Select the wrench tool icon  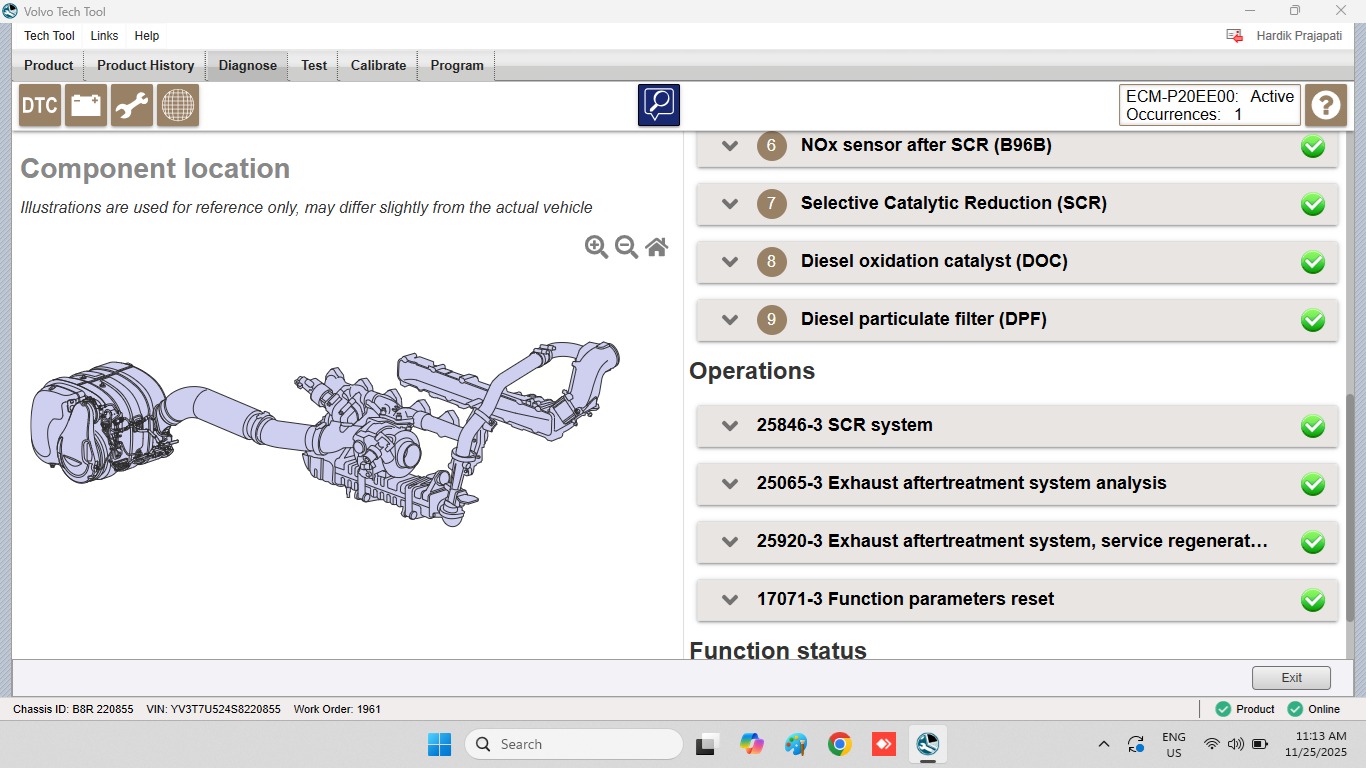132,105
